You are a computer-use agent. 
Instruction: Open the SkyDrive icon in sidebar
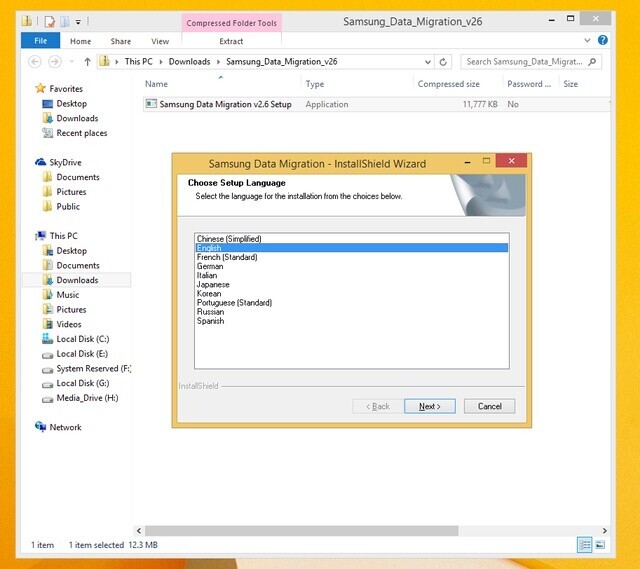pyautogui.click(x=40, y=162)
